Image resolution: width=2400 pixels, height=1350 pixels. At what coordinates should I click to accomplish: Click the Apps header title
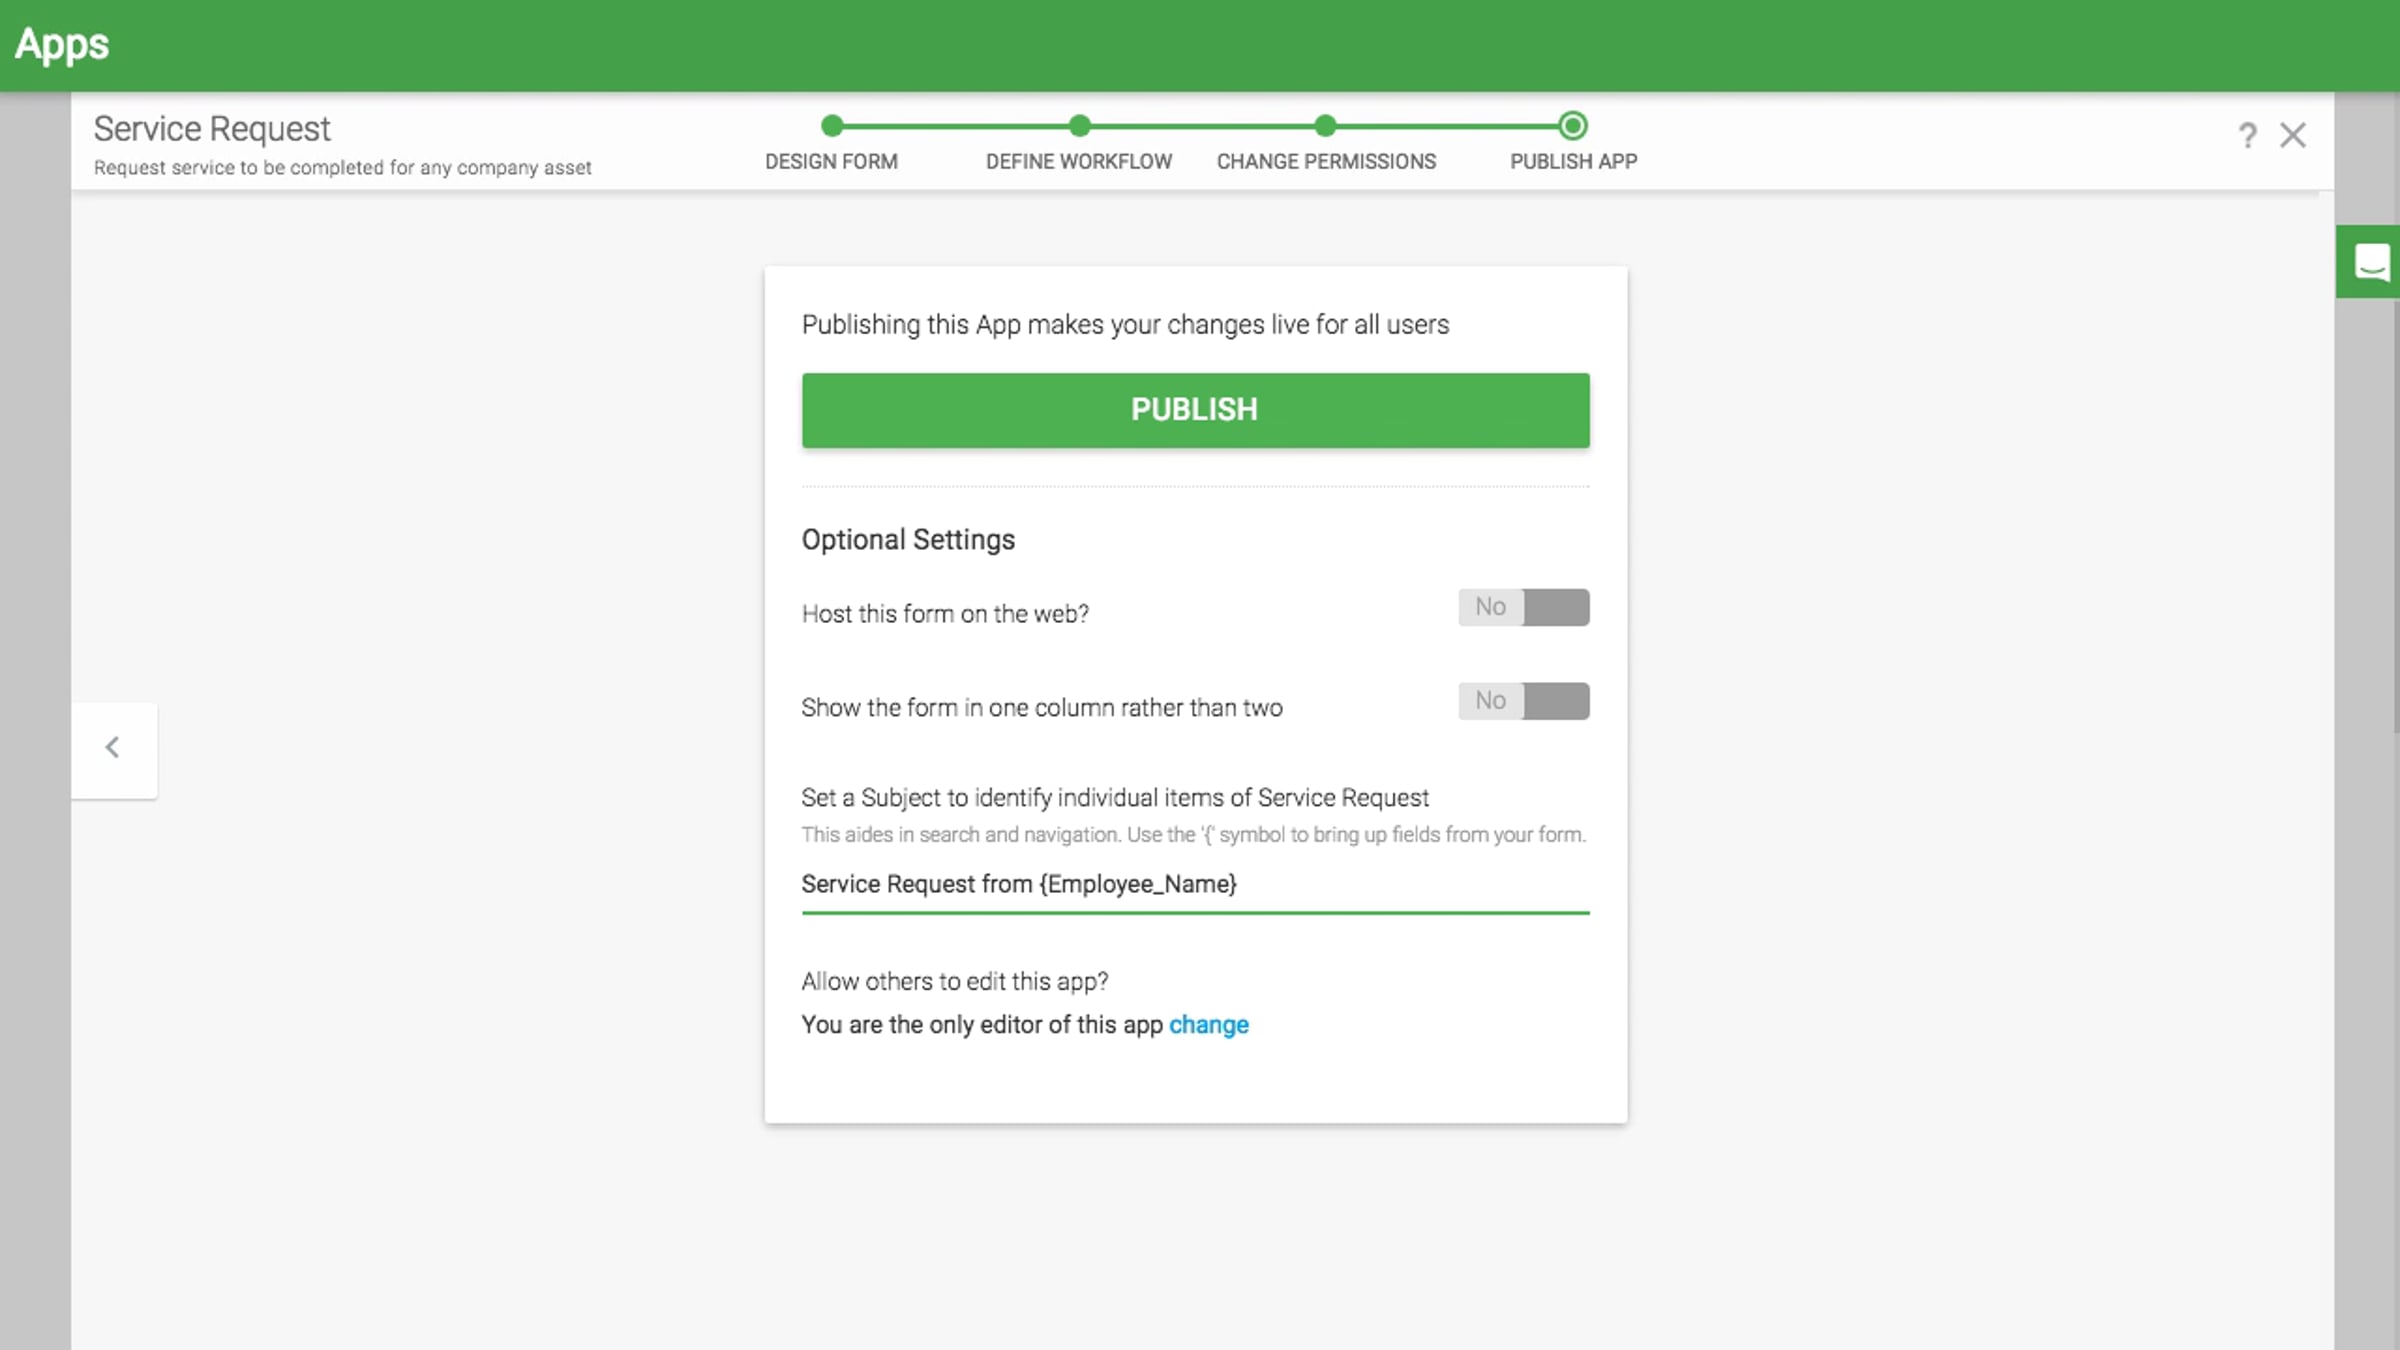coord(62,45)
